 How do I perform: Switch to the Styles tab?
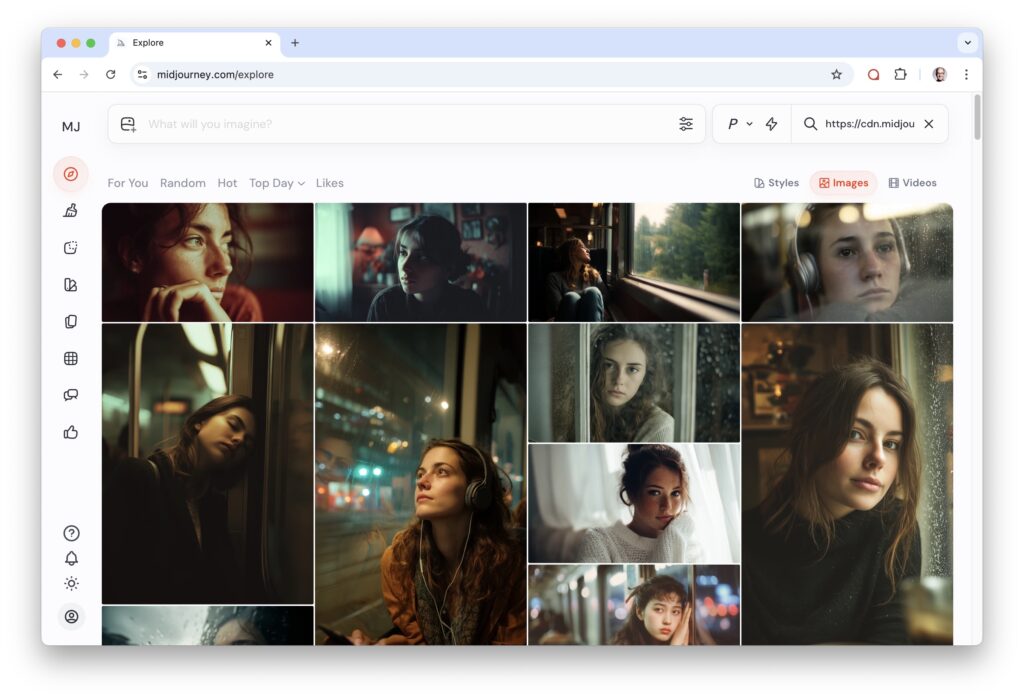(776, 183)
